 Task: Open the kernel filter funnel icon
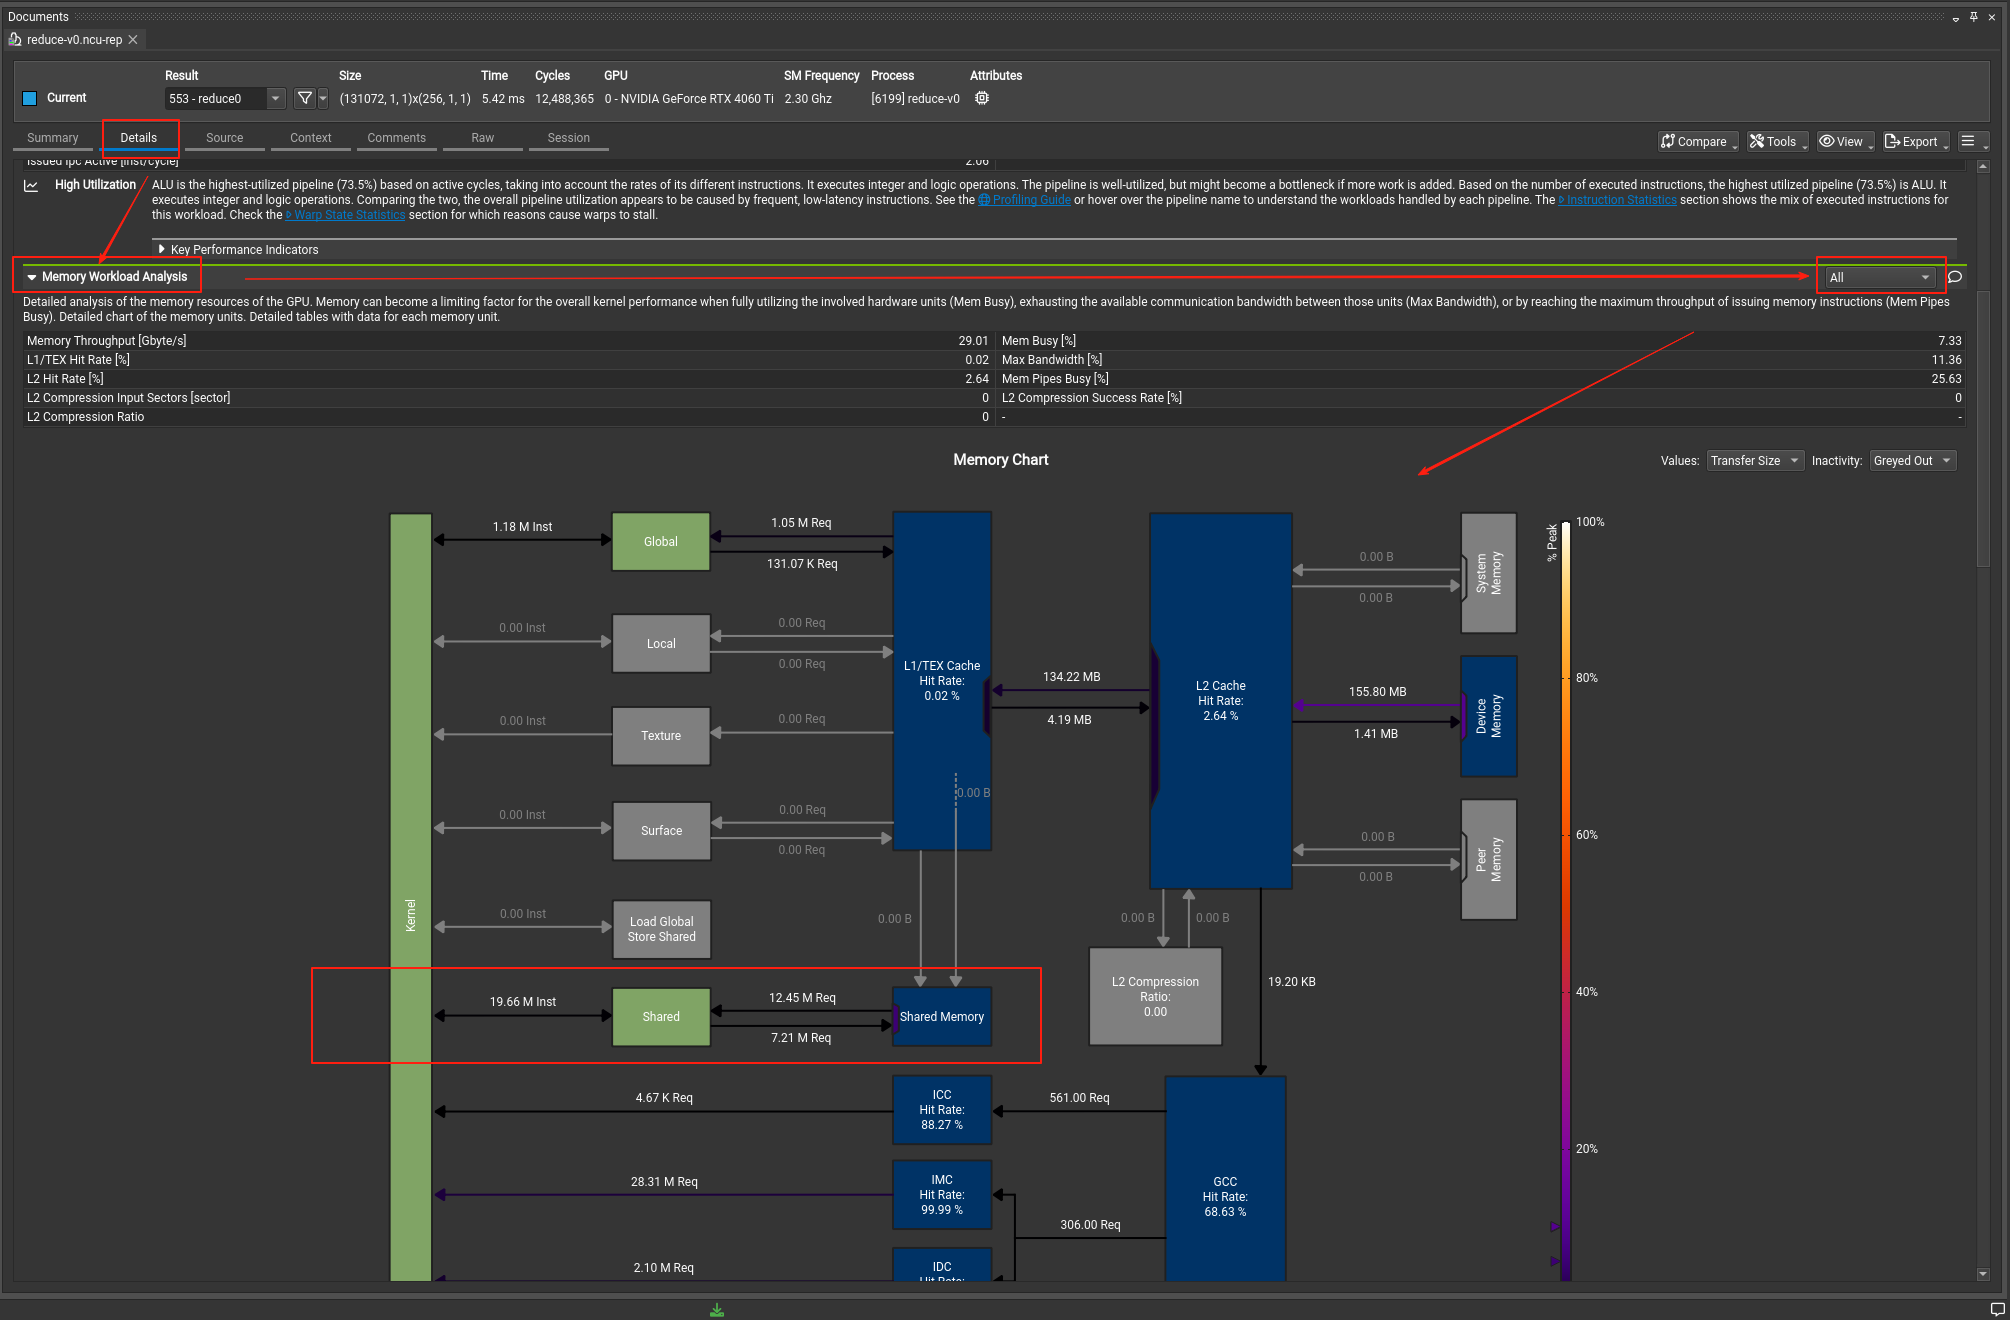(305, 98)
